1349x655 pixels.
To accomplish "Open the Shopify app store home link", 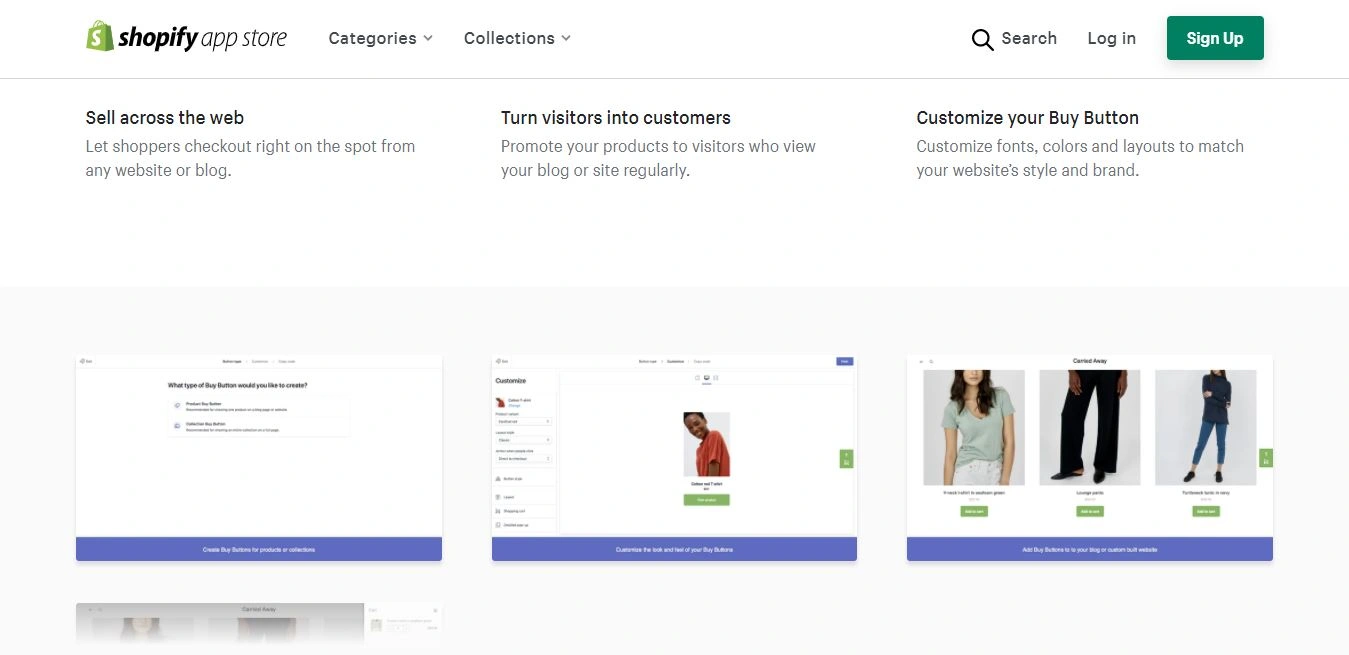I will (187, 38).
